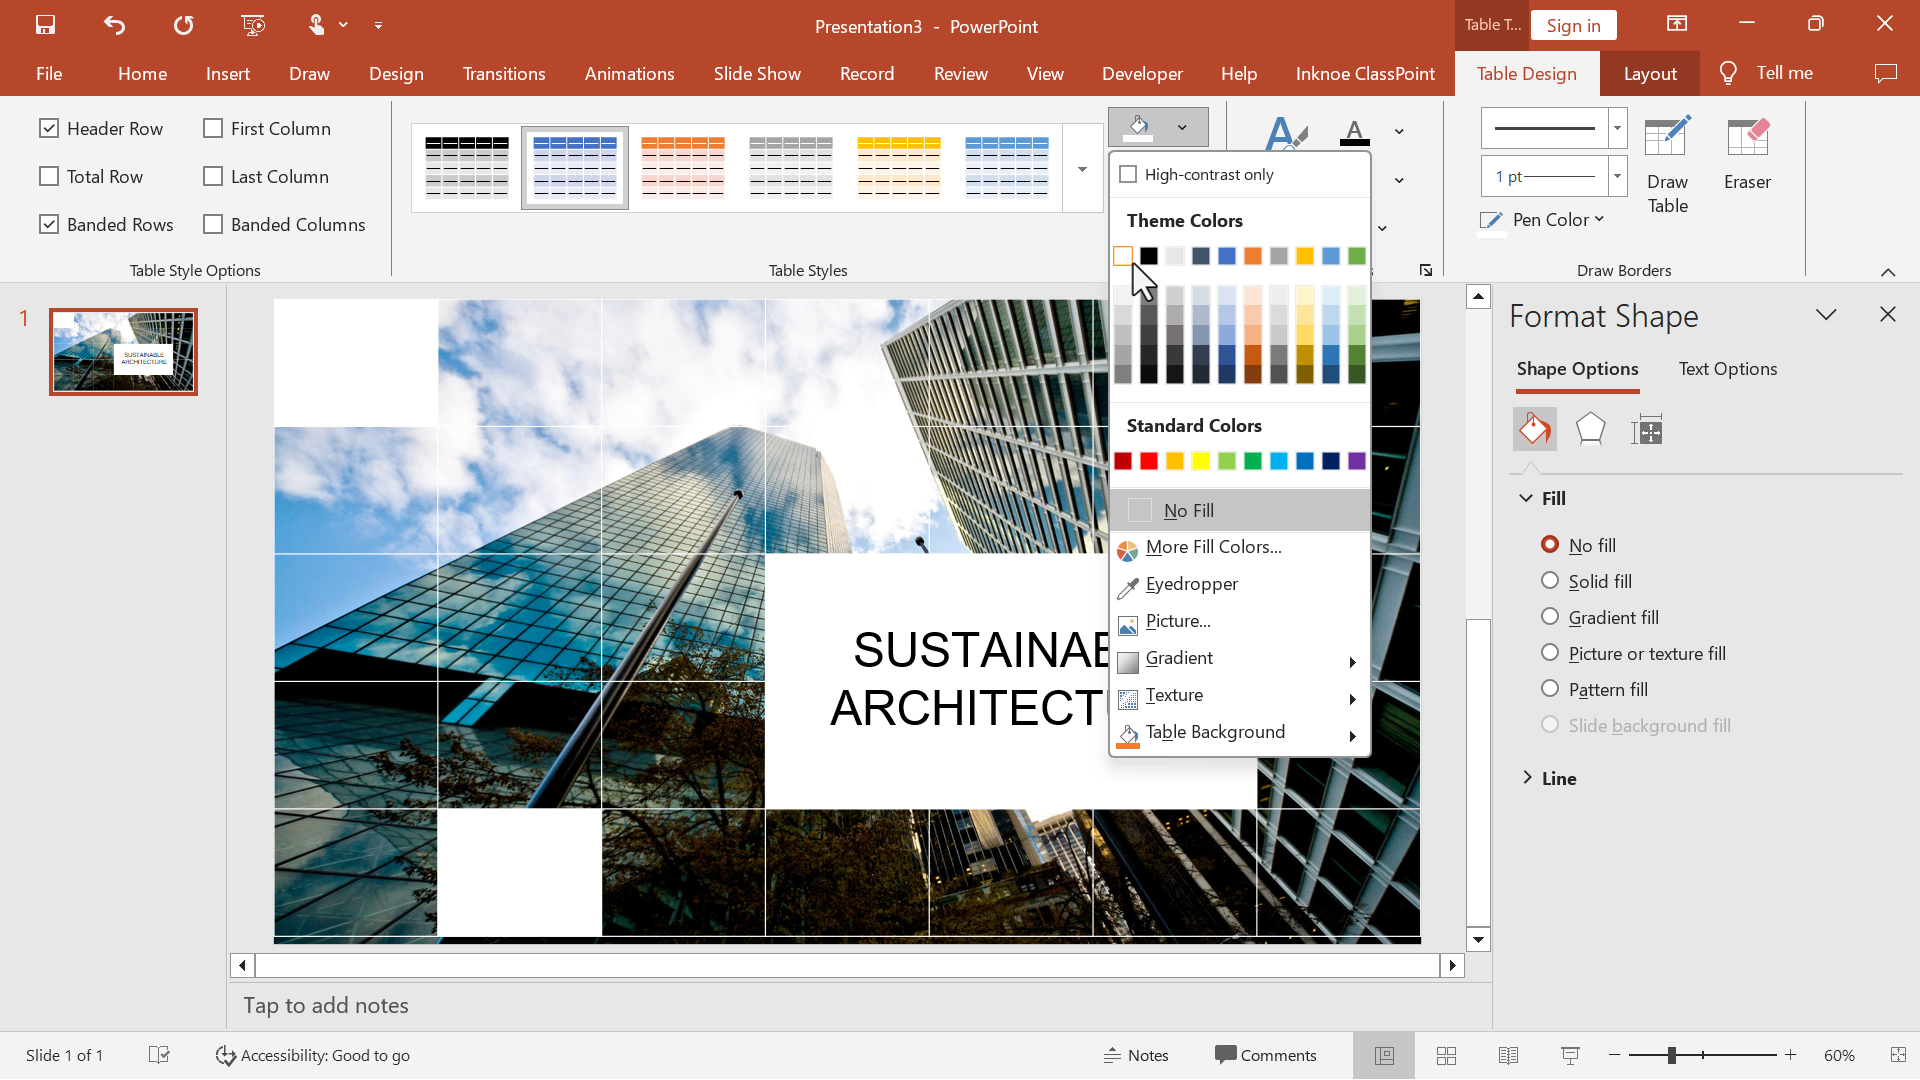
Task: Toggle the High-contrast only checkbox
Action: pos(1127,173)
